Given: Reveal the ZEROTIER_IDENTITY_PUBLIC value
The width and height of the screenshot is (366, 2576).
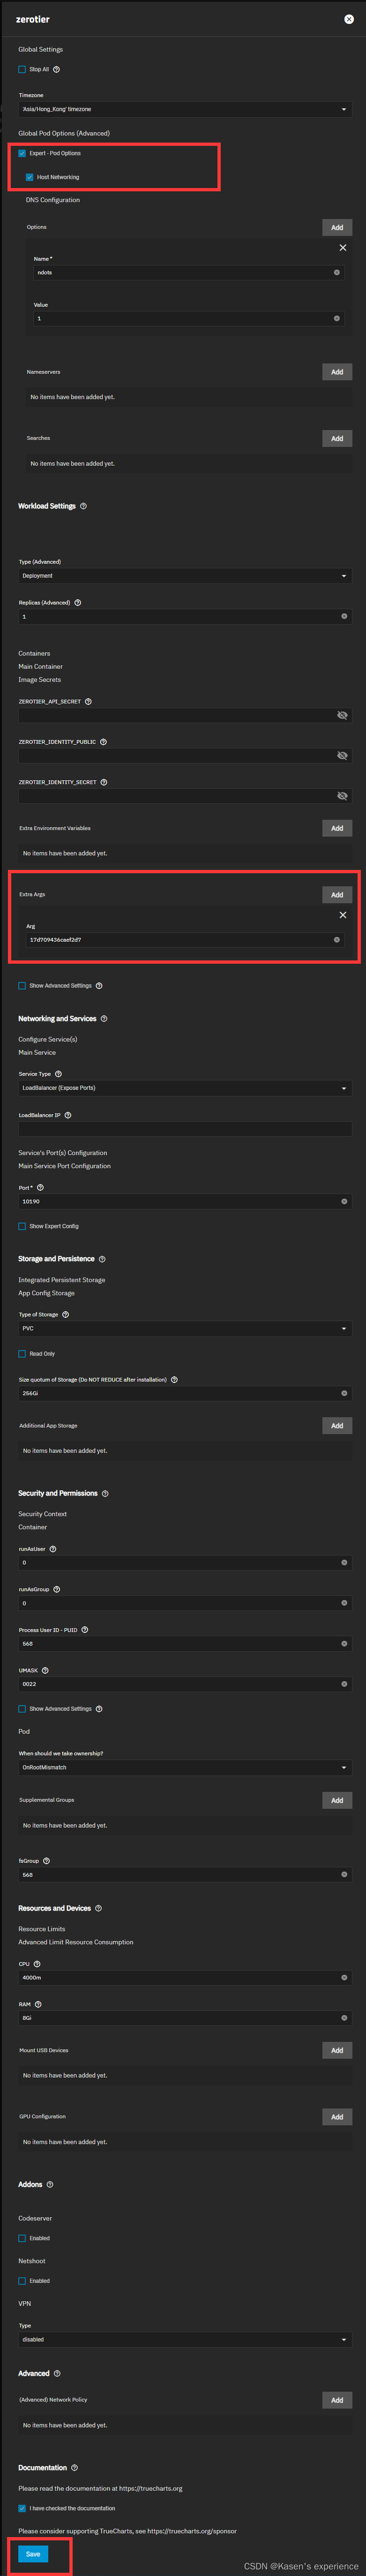Looking at the screenshot, I should pyautogui.click(x=342, y=755).
